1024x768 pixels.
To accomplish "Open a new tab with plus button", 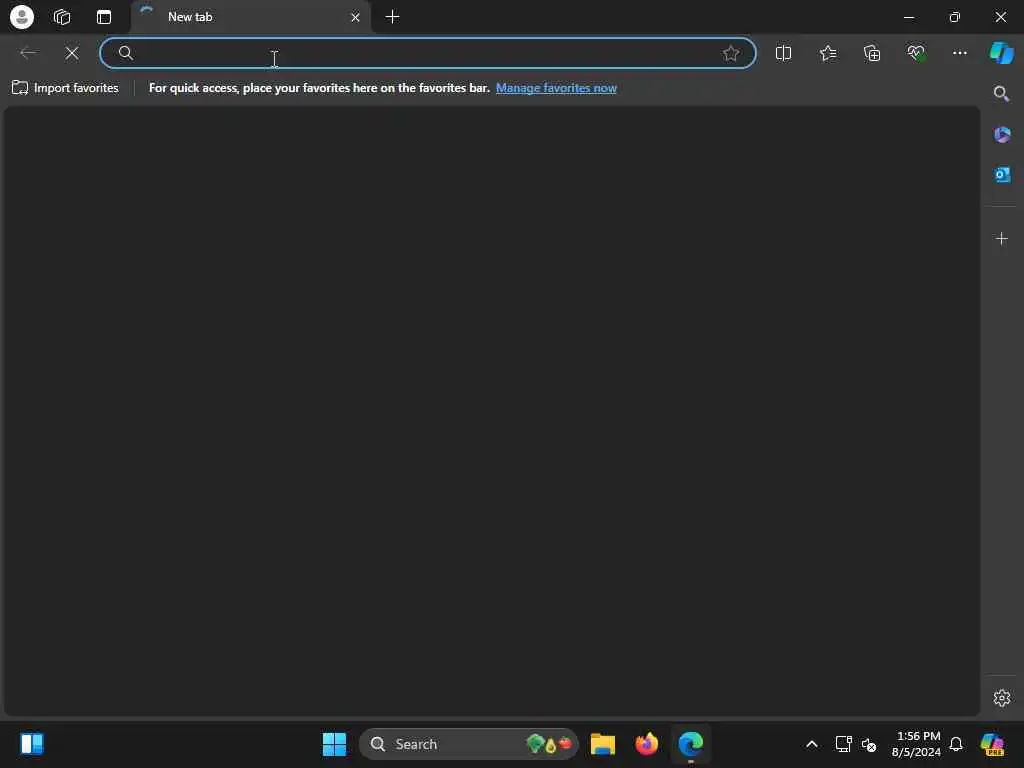I will click(x=392, y=17).
